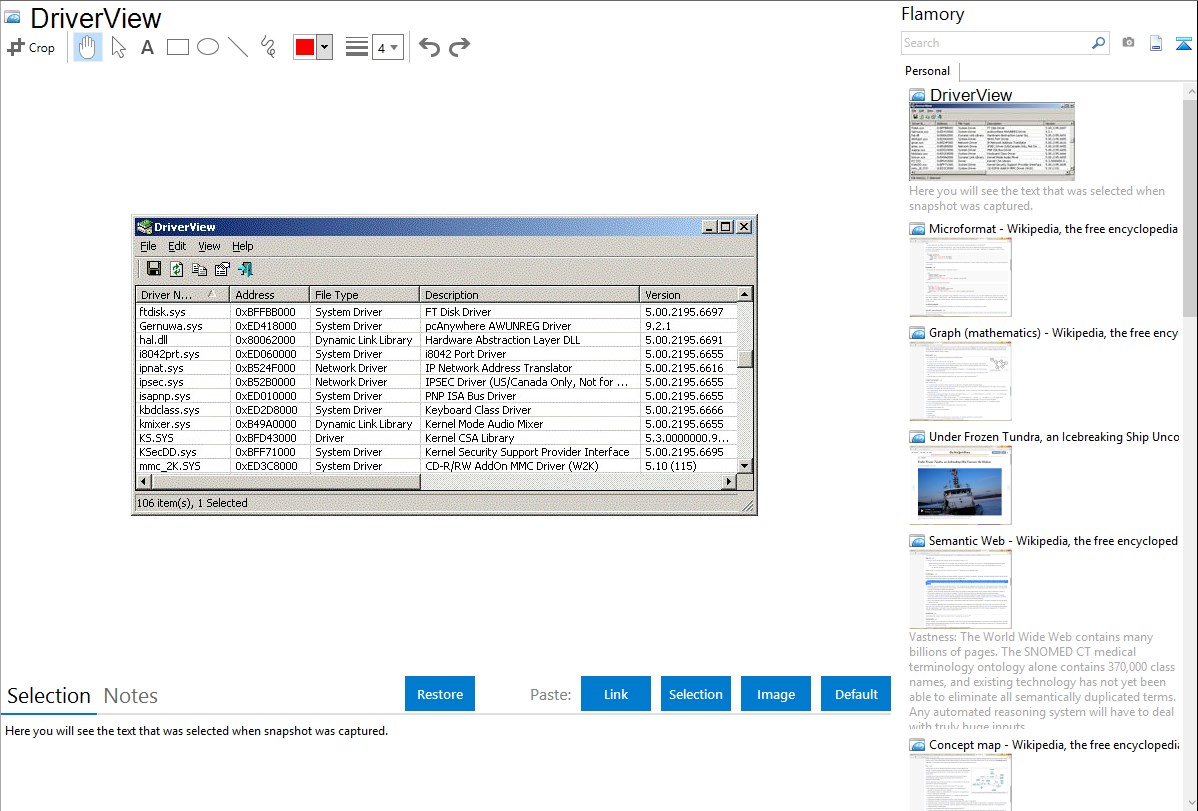The image size is (1198, 811).
Task: Click the blue icon right of the page icon
Action: [1183, 43]
